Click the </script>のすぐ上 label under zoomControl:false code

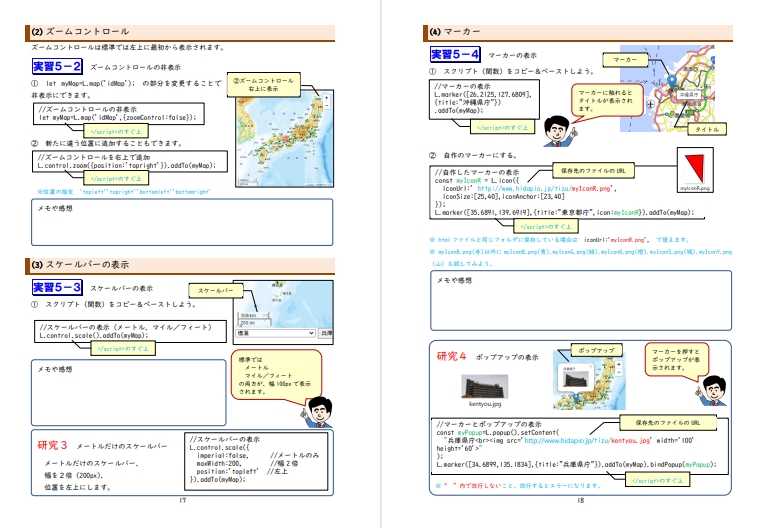pos(116,131)
